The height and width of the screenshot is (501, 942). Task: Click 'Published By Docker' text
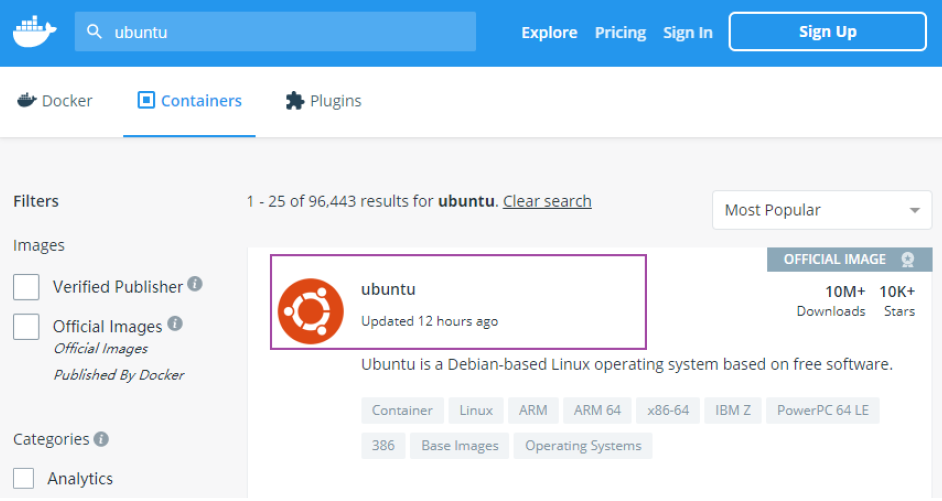119,375
